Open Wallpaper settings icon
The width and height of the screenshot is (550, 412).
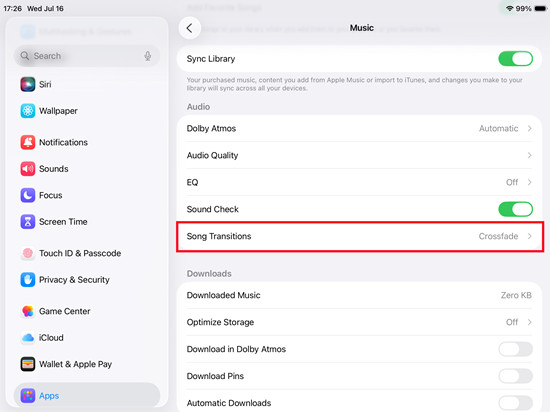(x=28, y=111)
